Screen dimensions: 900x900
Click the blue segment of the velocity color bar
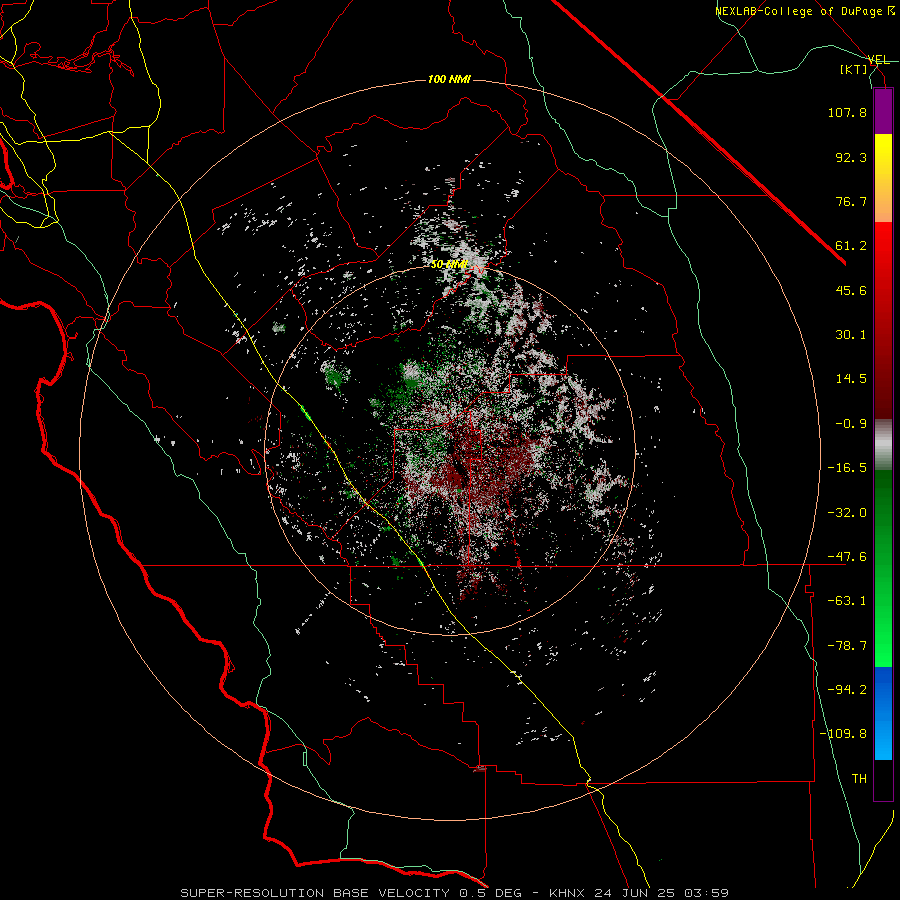(883, 713)
